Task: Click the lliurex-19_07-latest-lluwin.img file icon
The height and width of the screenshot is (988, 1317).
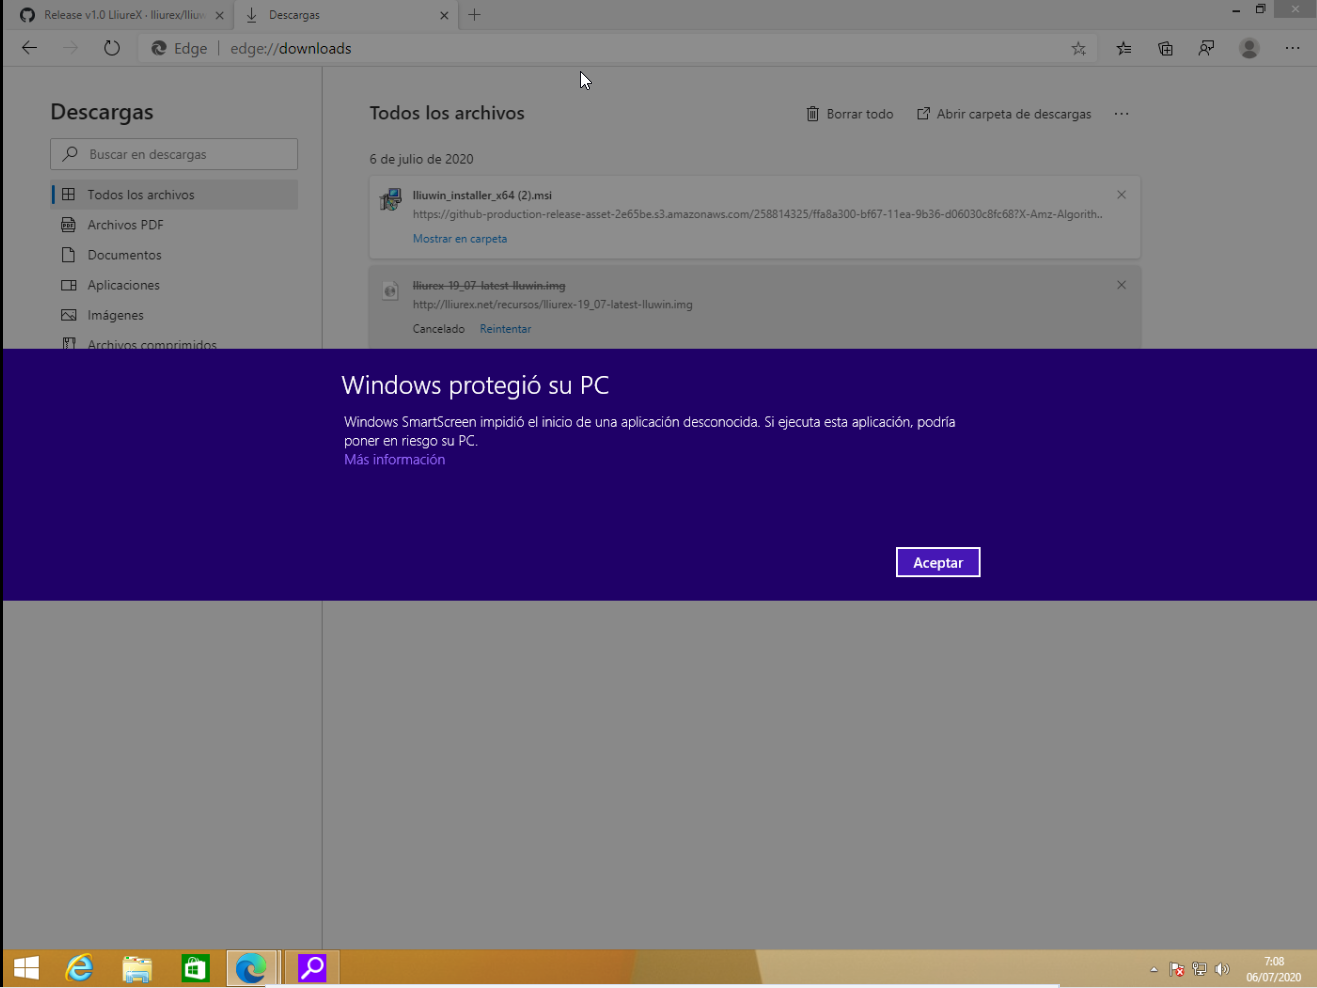Action: (x=391, y=291)
